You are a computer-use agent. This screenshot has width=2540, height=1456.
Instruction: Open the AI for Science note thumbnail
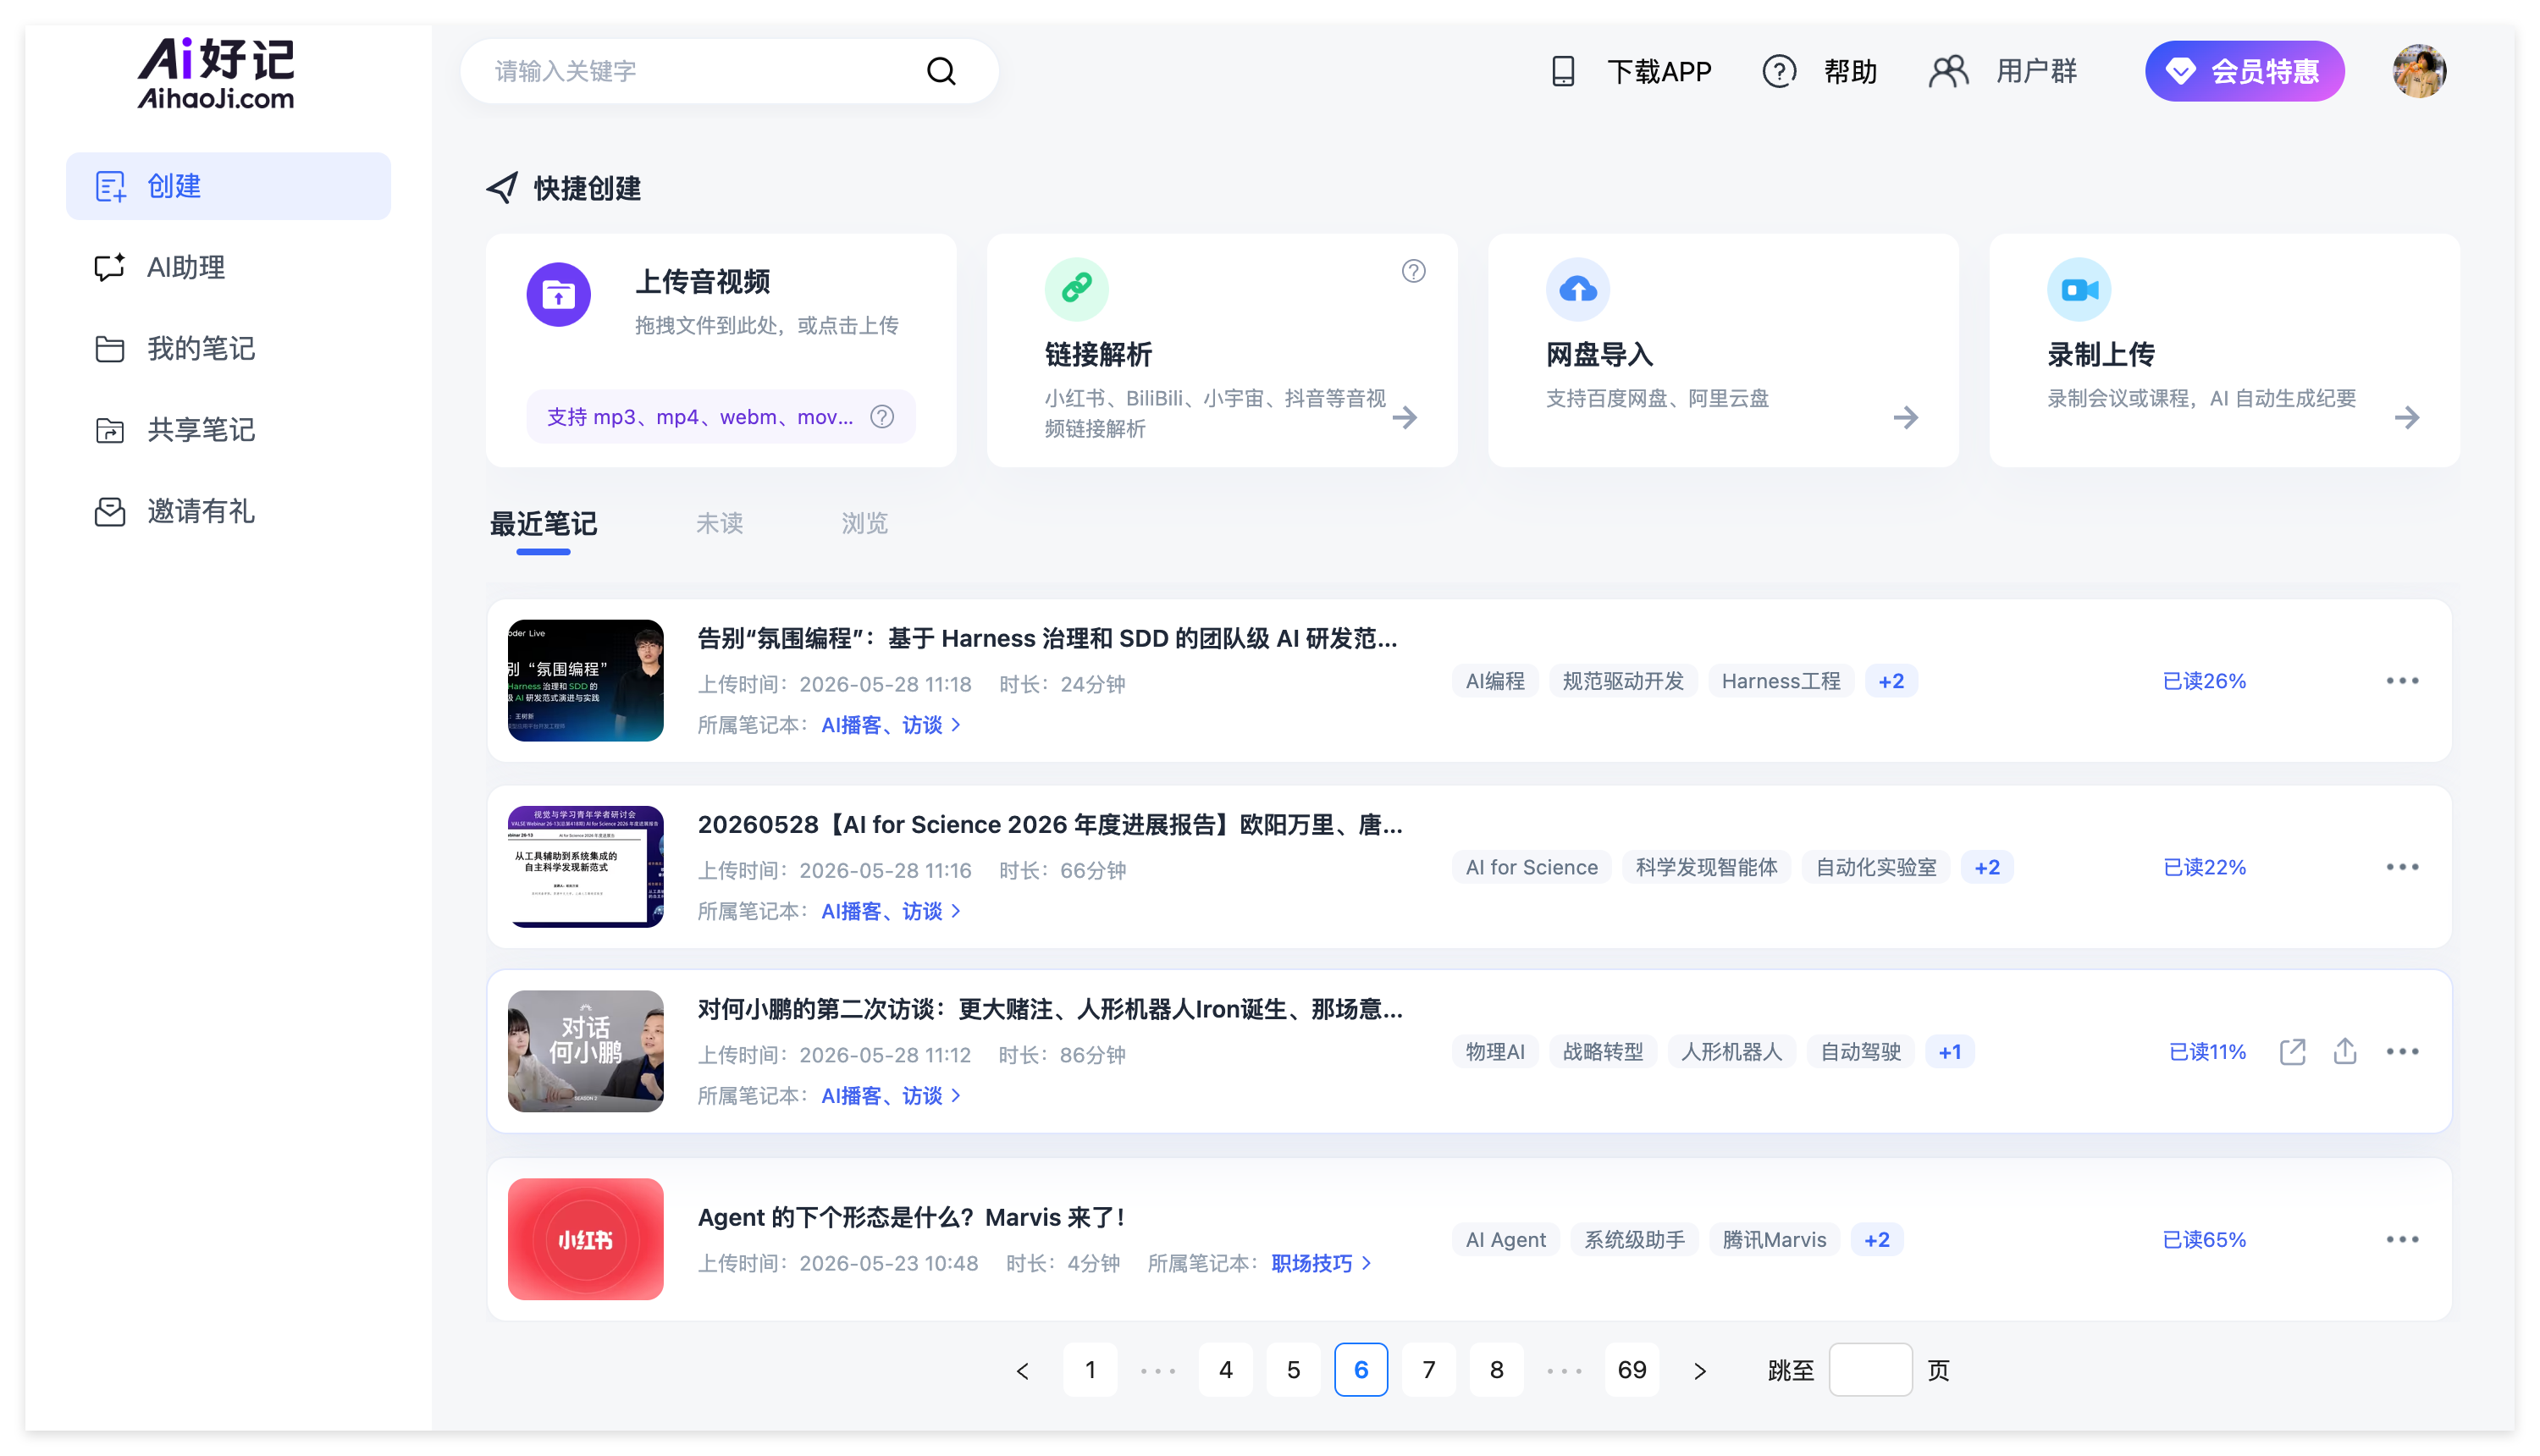(x=585, y=867)
